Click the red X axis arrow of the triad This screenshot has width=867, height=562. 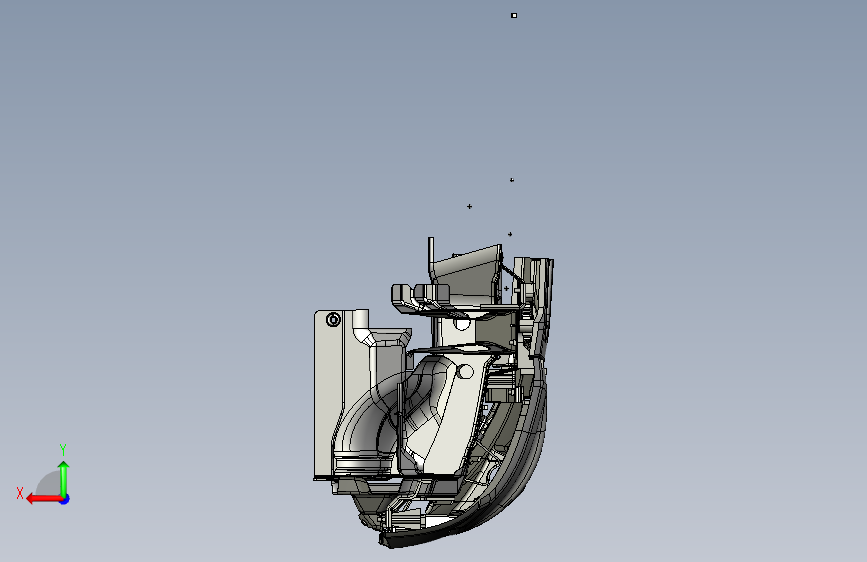(x=44, y=499)
